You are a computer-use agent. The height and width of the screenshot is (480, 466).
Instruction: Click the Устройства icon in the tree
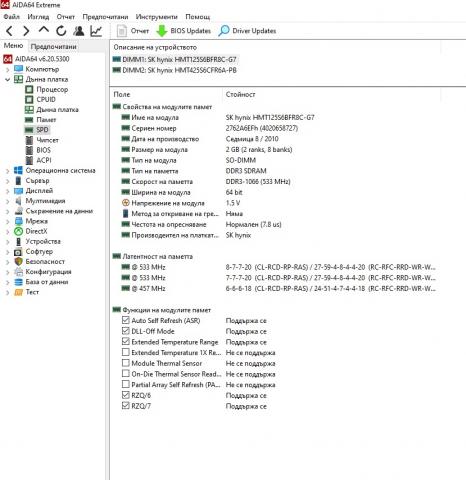click(x=19, y=241)
